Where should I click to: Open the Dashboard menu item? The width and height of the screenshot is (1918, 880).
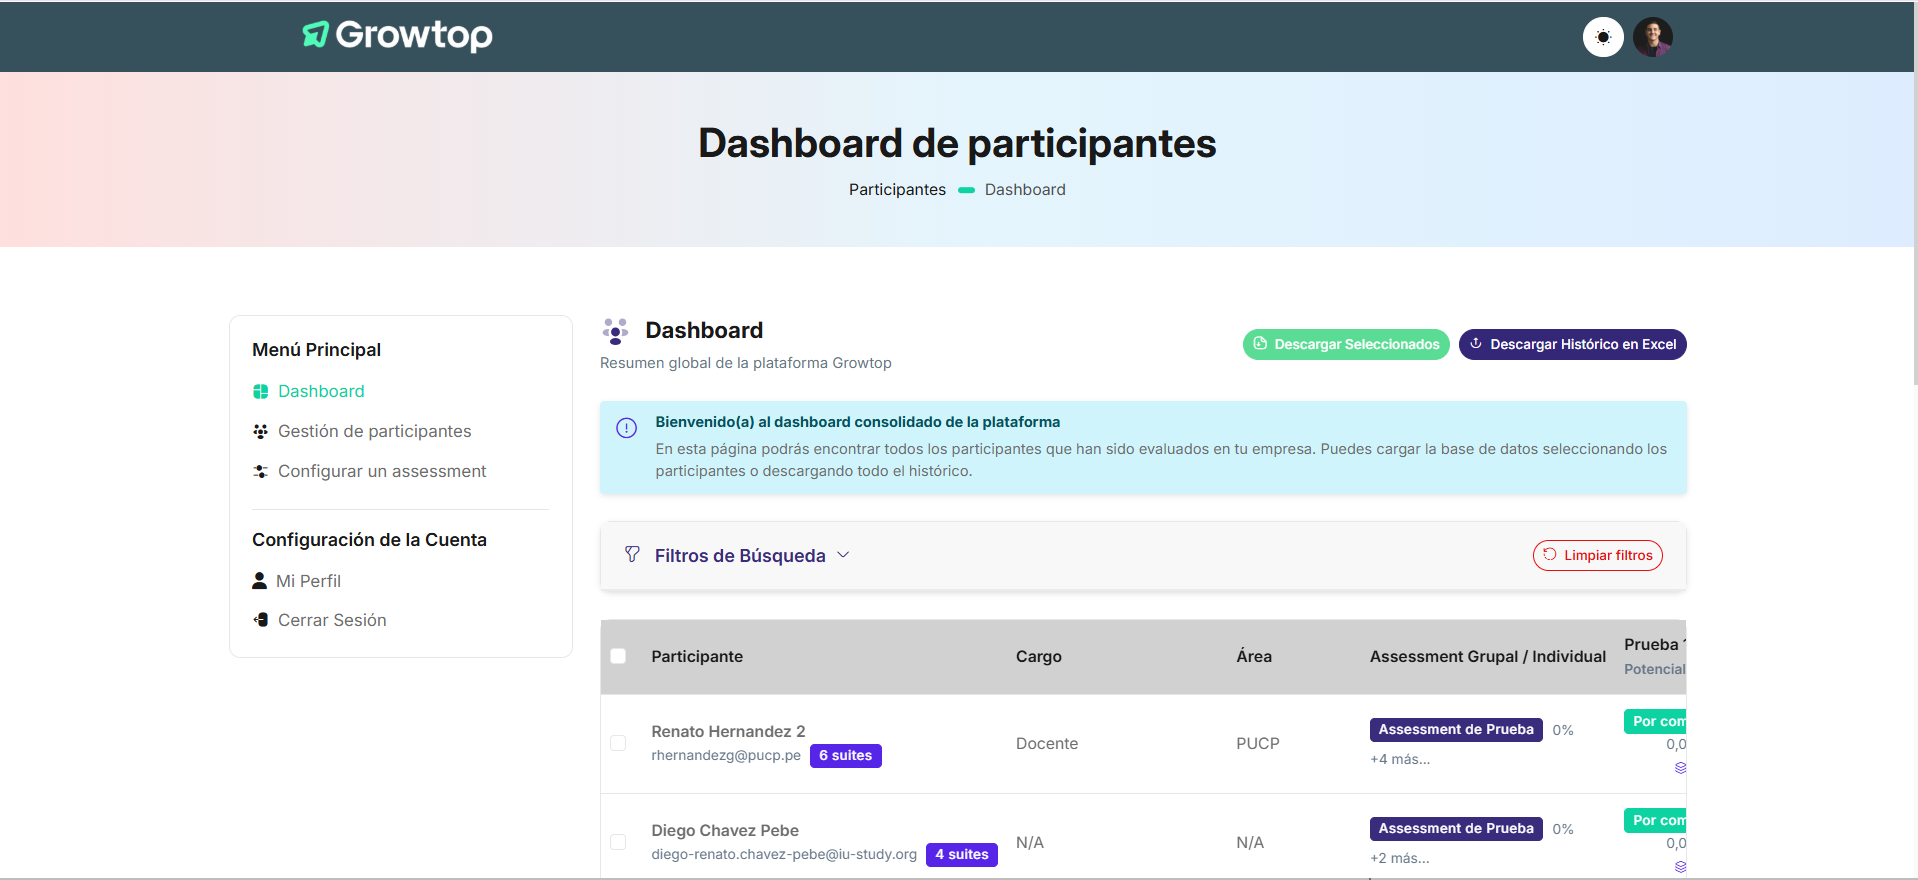tap(321, 392)
